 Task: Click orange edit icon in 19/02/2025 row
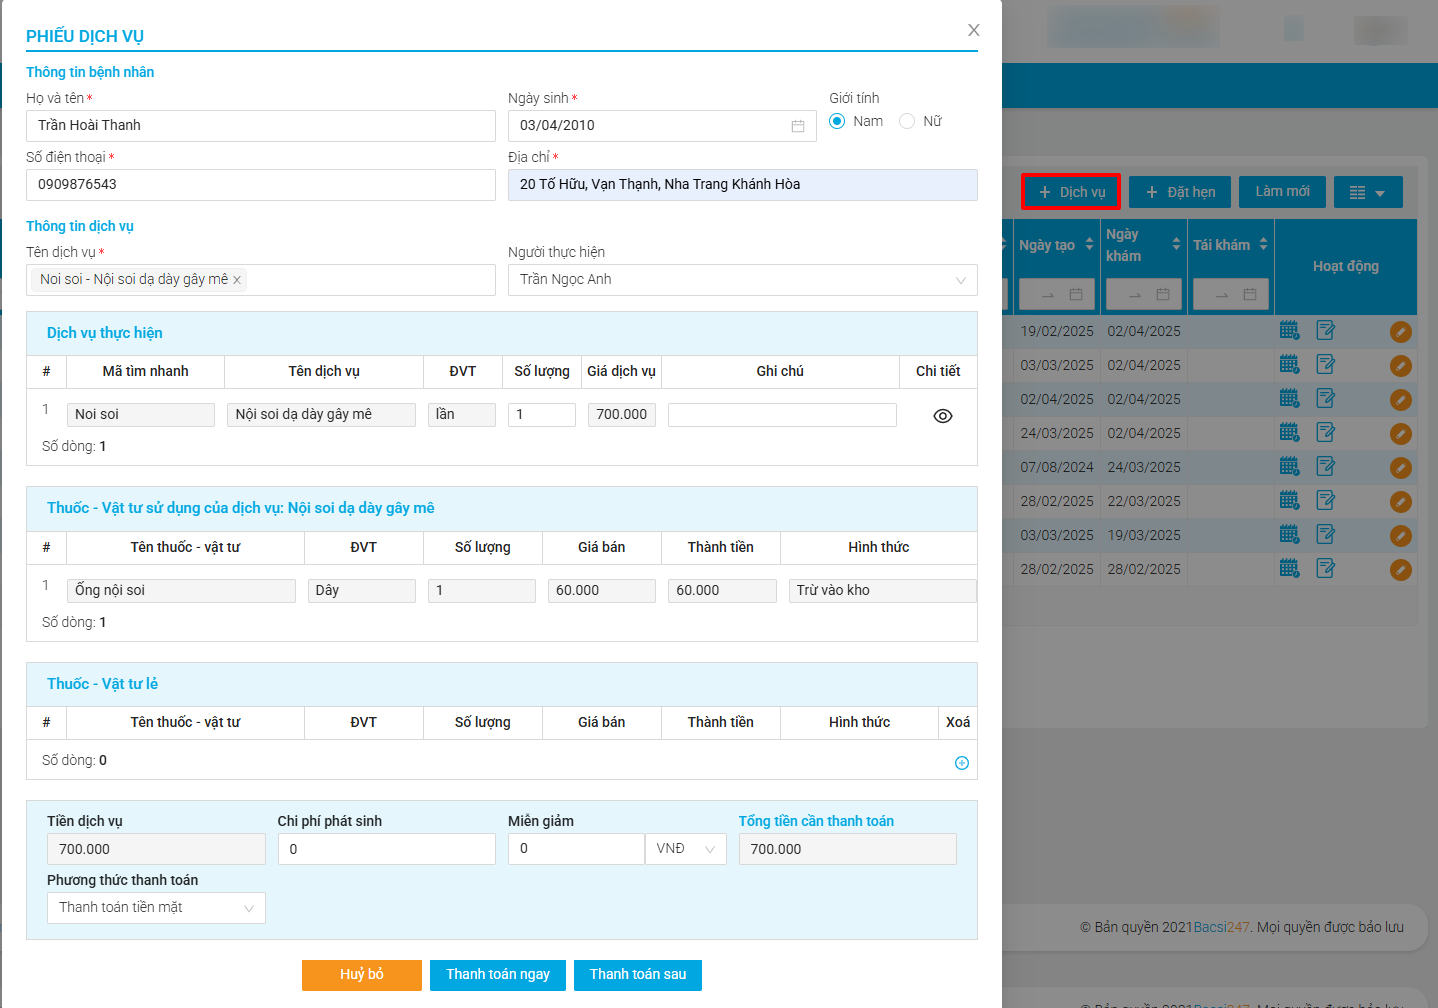[x=1401, y=332]
